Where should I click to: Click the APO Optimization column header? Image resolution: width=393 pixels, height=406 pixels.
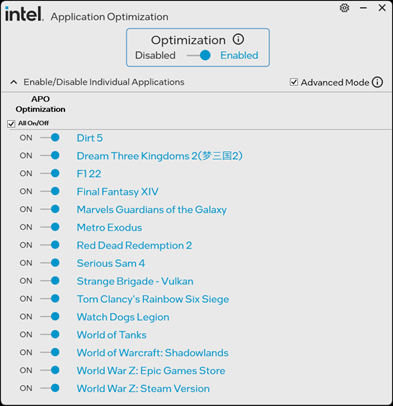pos(40,104)
